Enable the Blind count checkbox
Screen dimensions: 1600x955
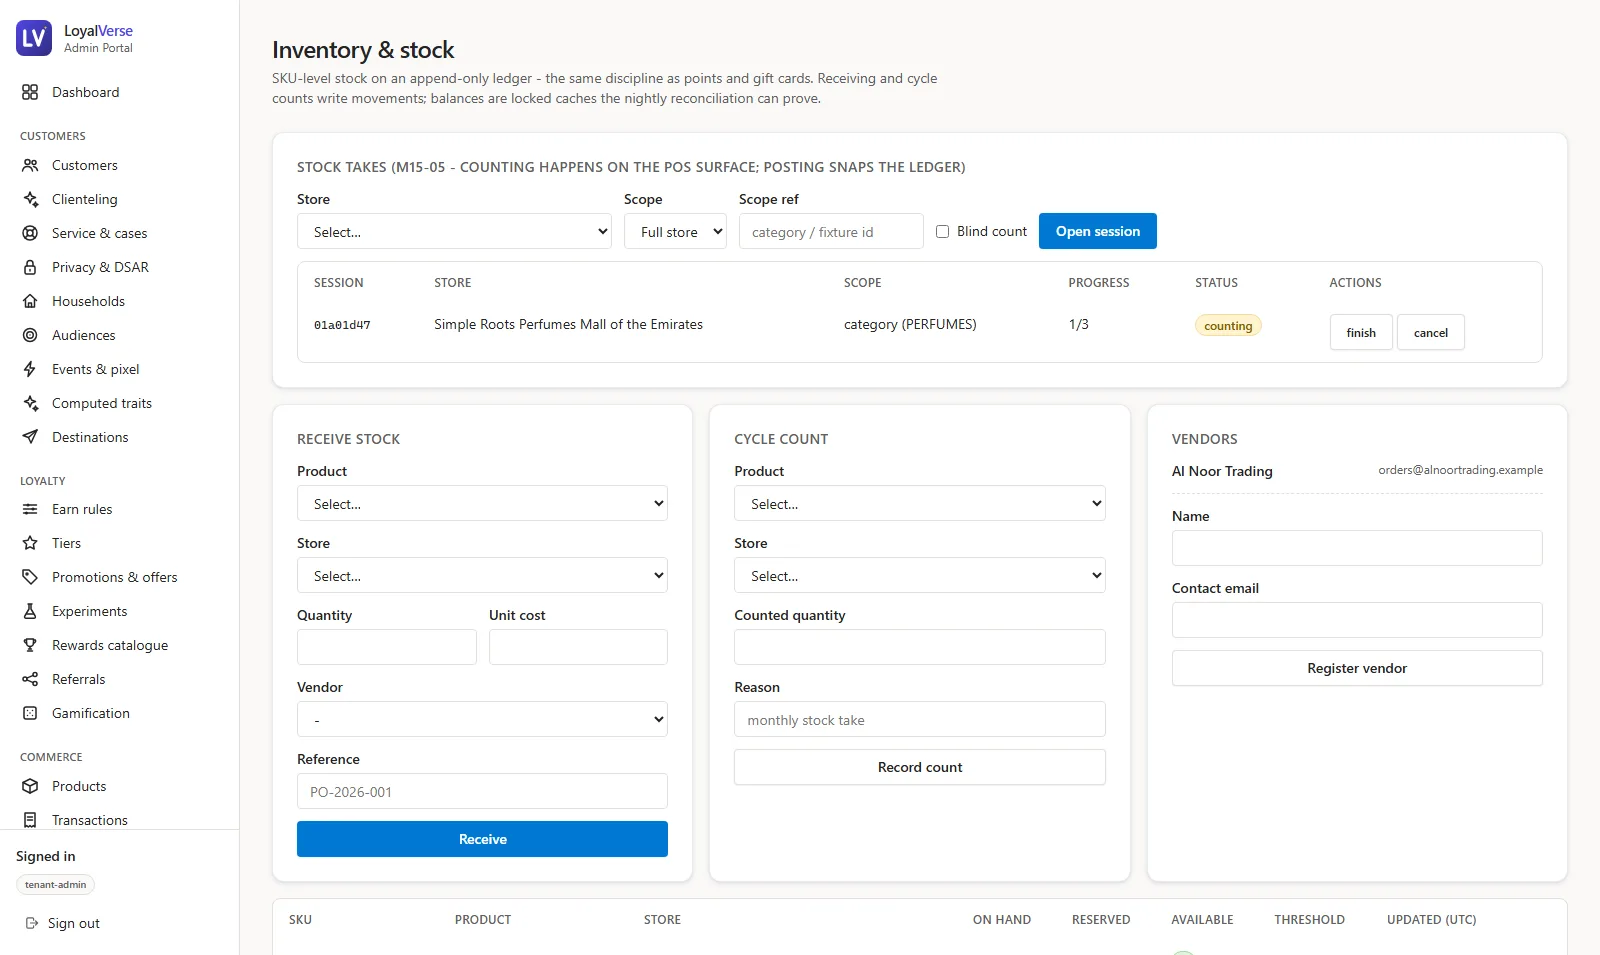coord(942,231)
